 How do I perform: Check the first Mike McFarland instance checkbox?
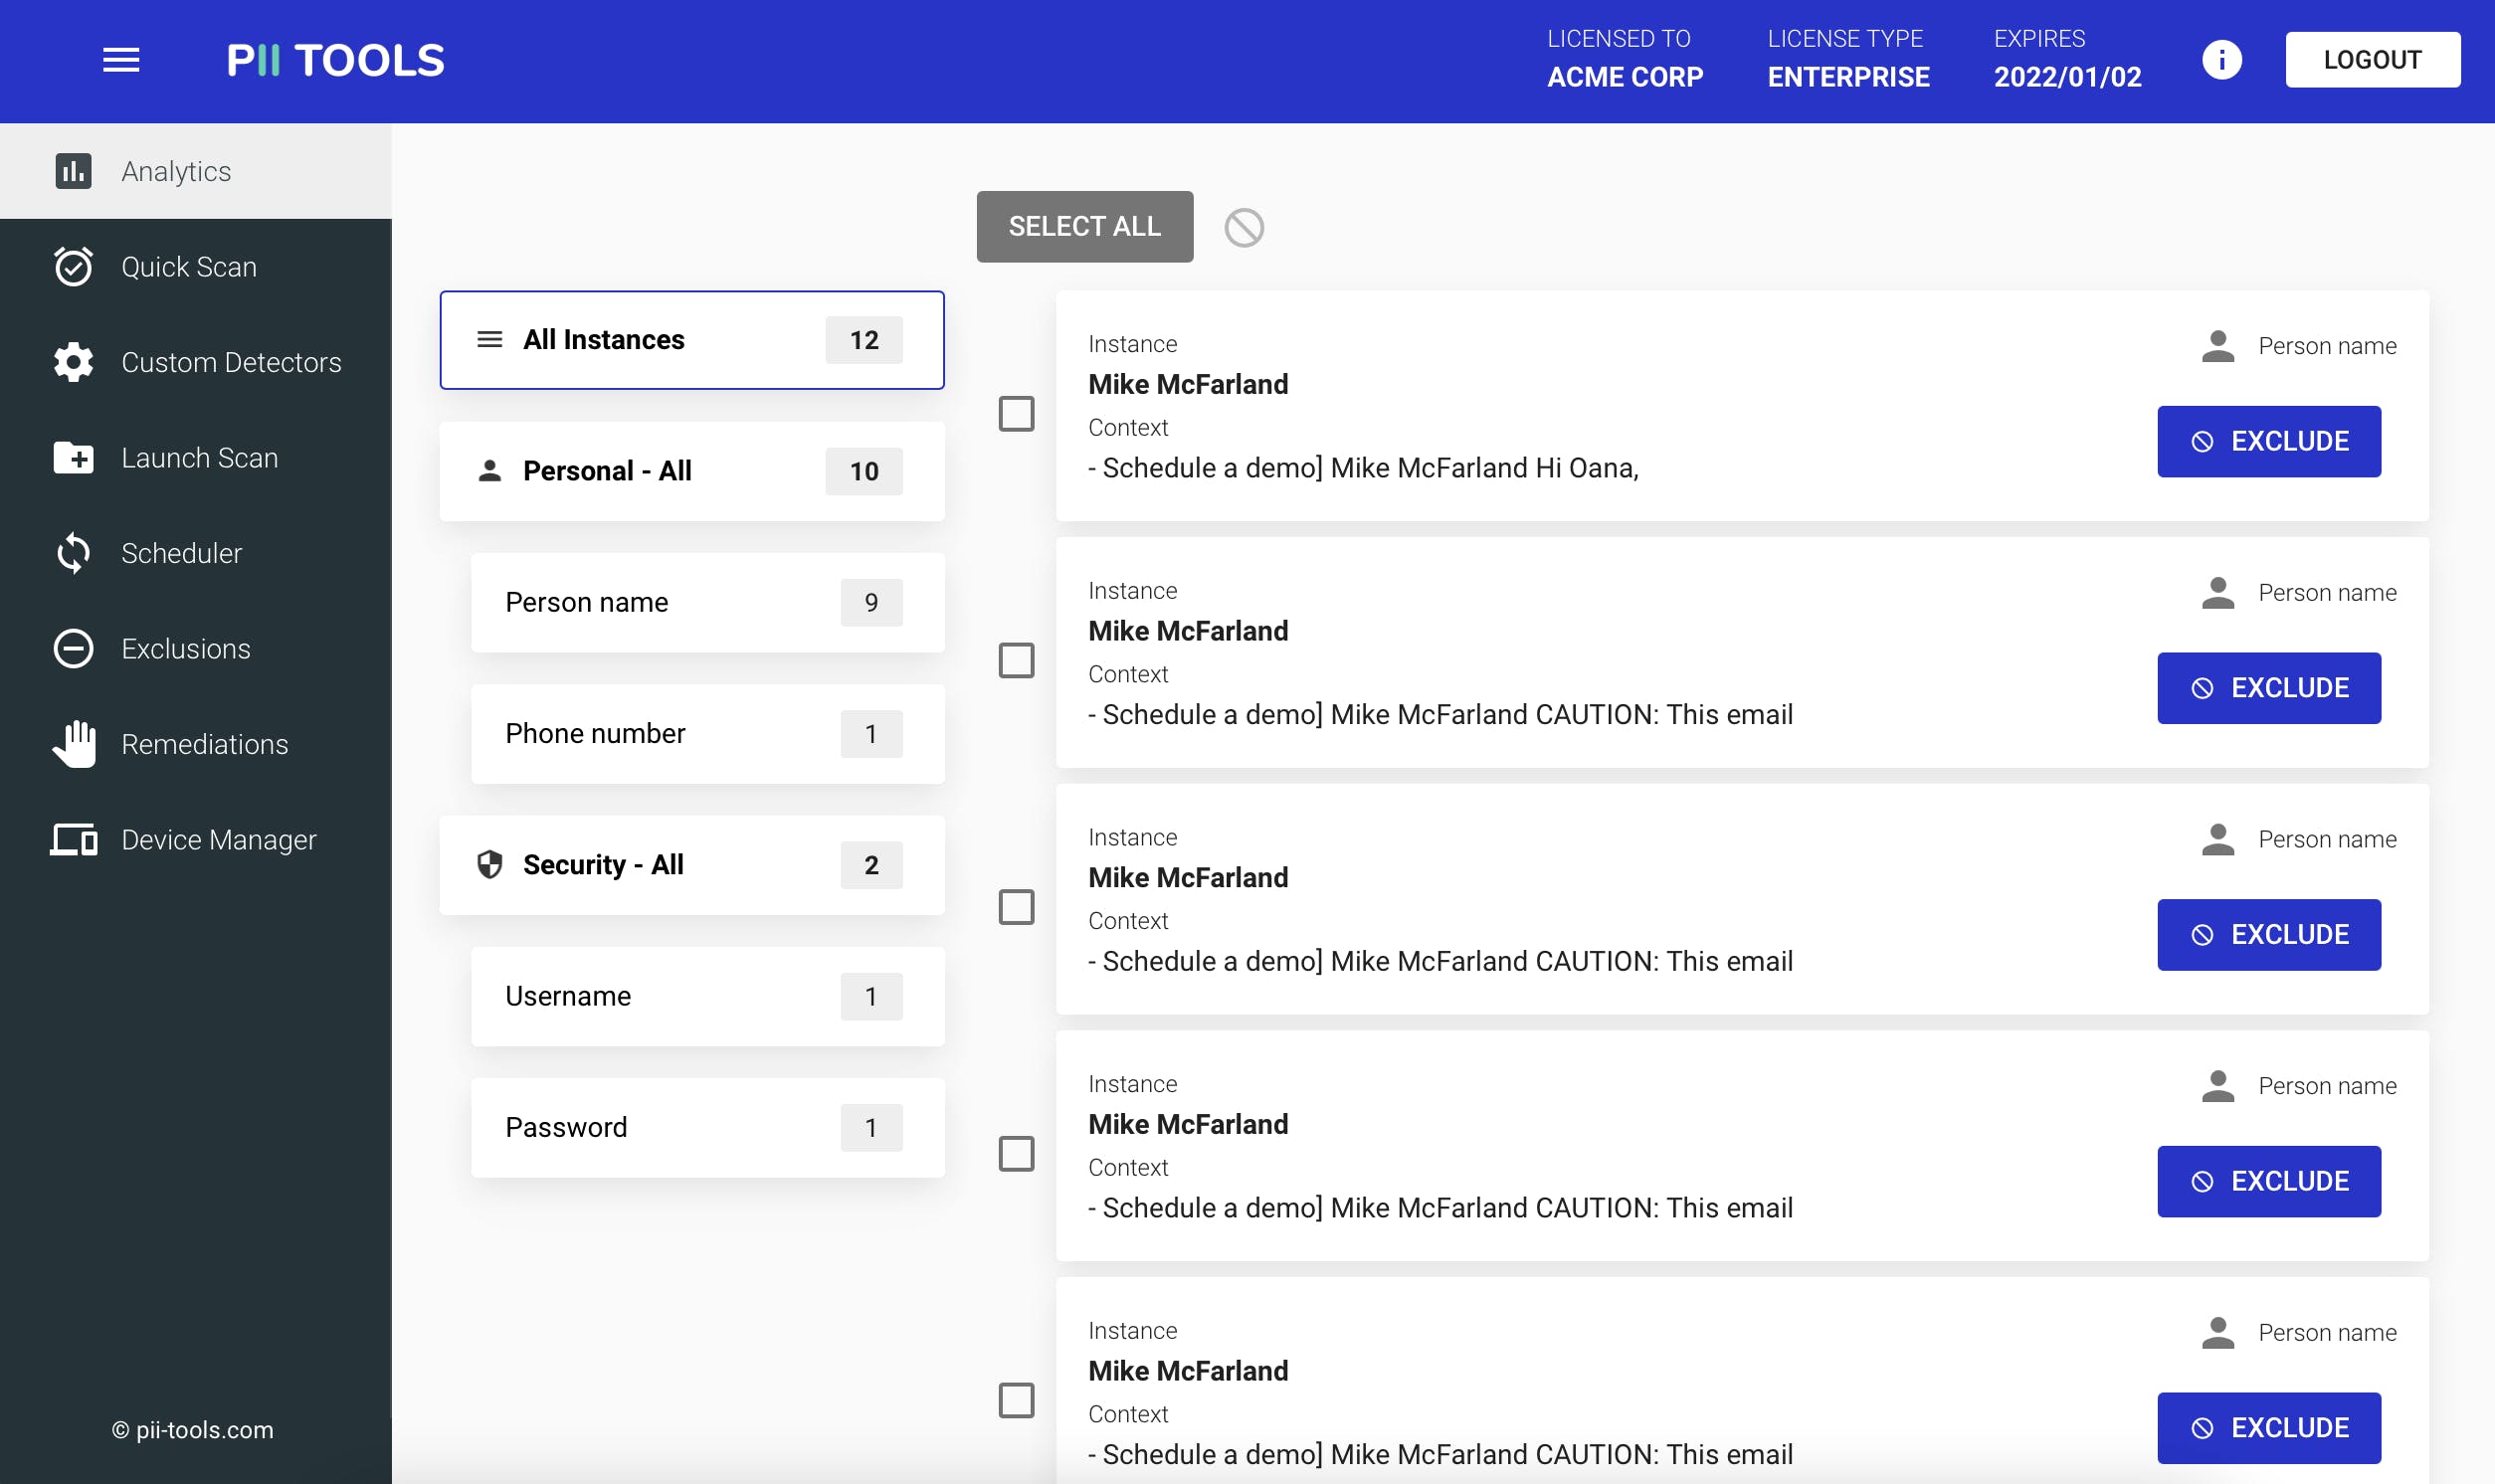point(1016,413)
